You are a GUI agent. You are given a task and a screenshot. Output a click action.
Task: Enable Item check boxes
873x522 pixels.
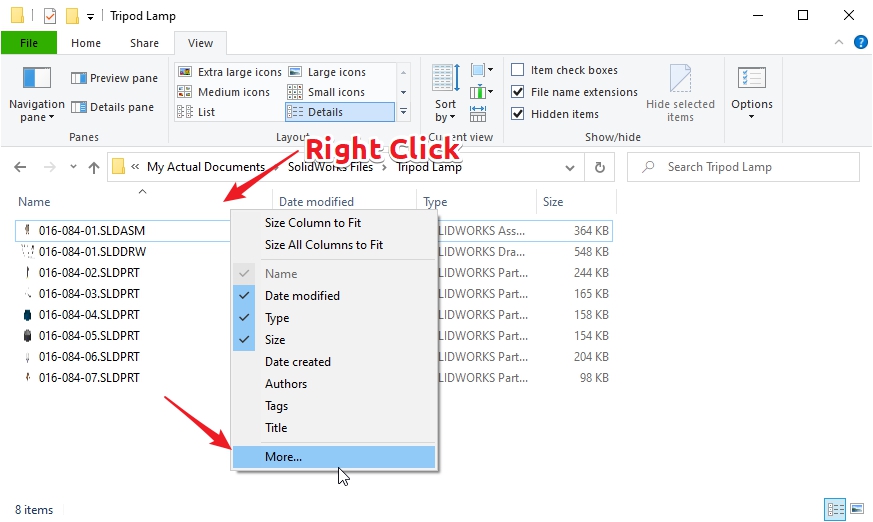tap(518, 70)
